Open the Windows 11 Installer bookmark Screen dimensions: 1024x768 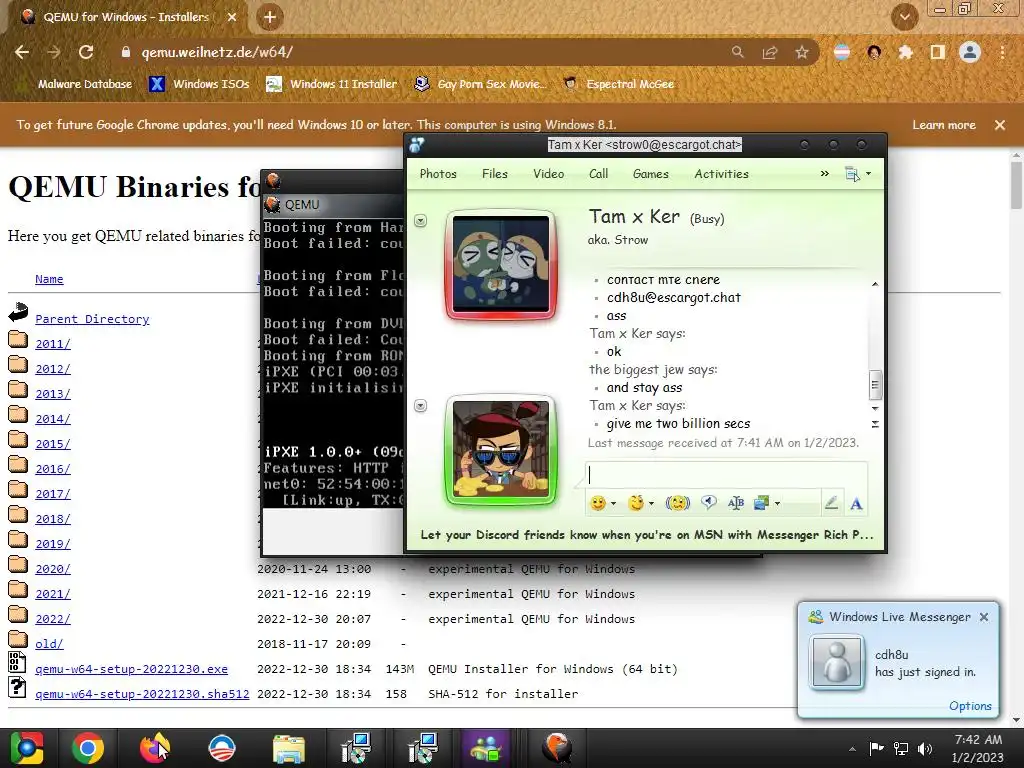[x=332, y=84]
